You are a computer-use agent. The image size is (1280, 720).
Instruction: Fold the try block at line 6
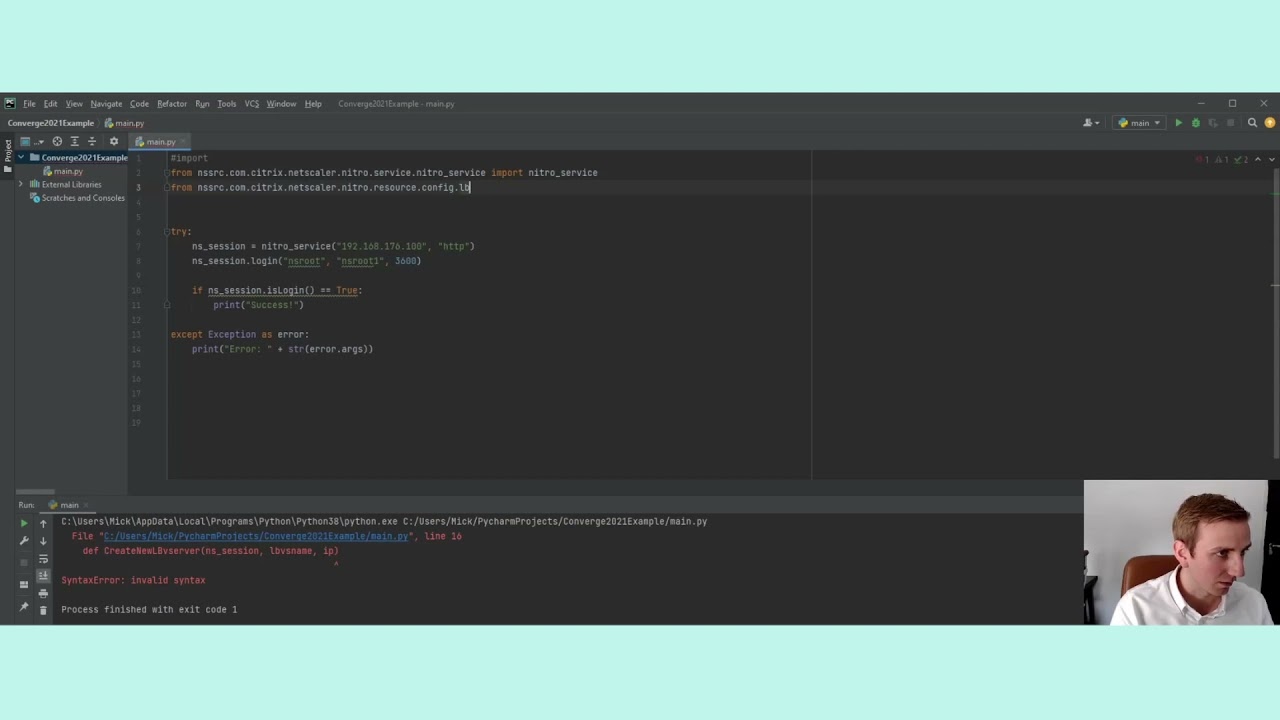pyautogui.click(x=169, y=232)
